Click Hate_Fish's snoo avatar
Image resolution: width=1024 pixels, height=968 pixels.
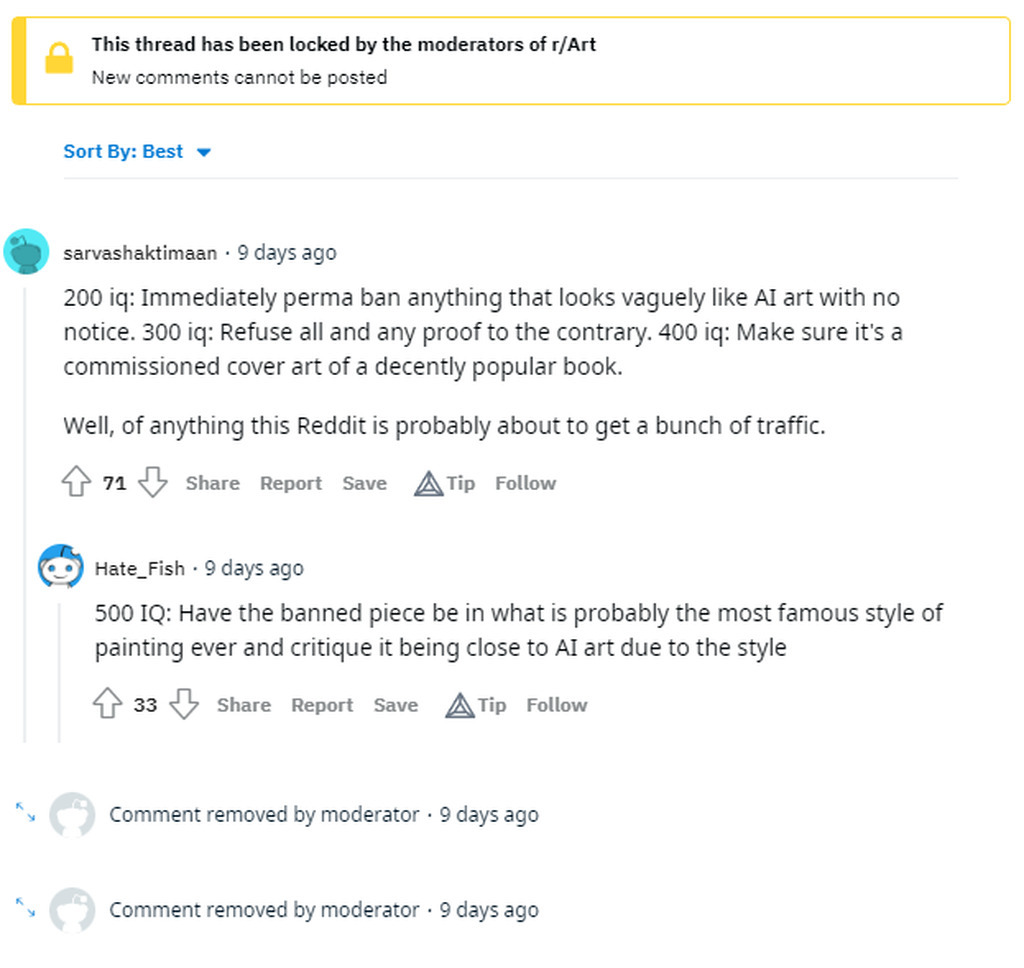(x=61, y=566)
